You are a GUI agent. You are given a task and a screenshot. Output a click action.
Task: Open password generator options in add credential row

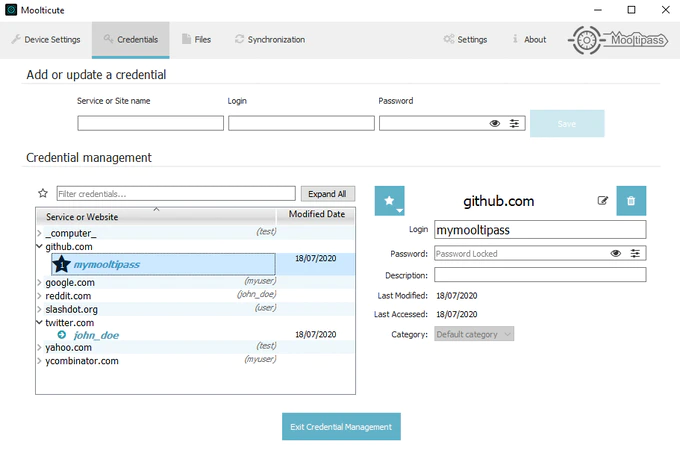[x=515, y=123]
